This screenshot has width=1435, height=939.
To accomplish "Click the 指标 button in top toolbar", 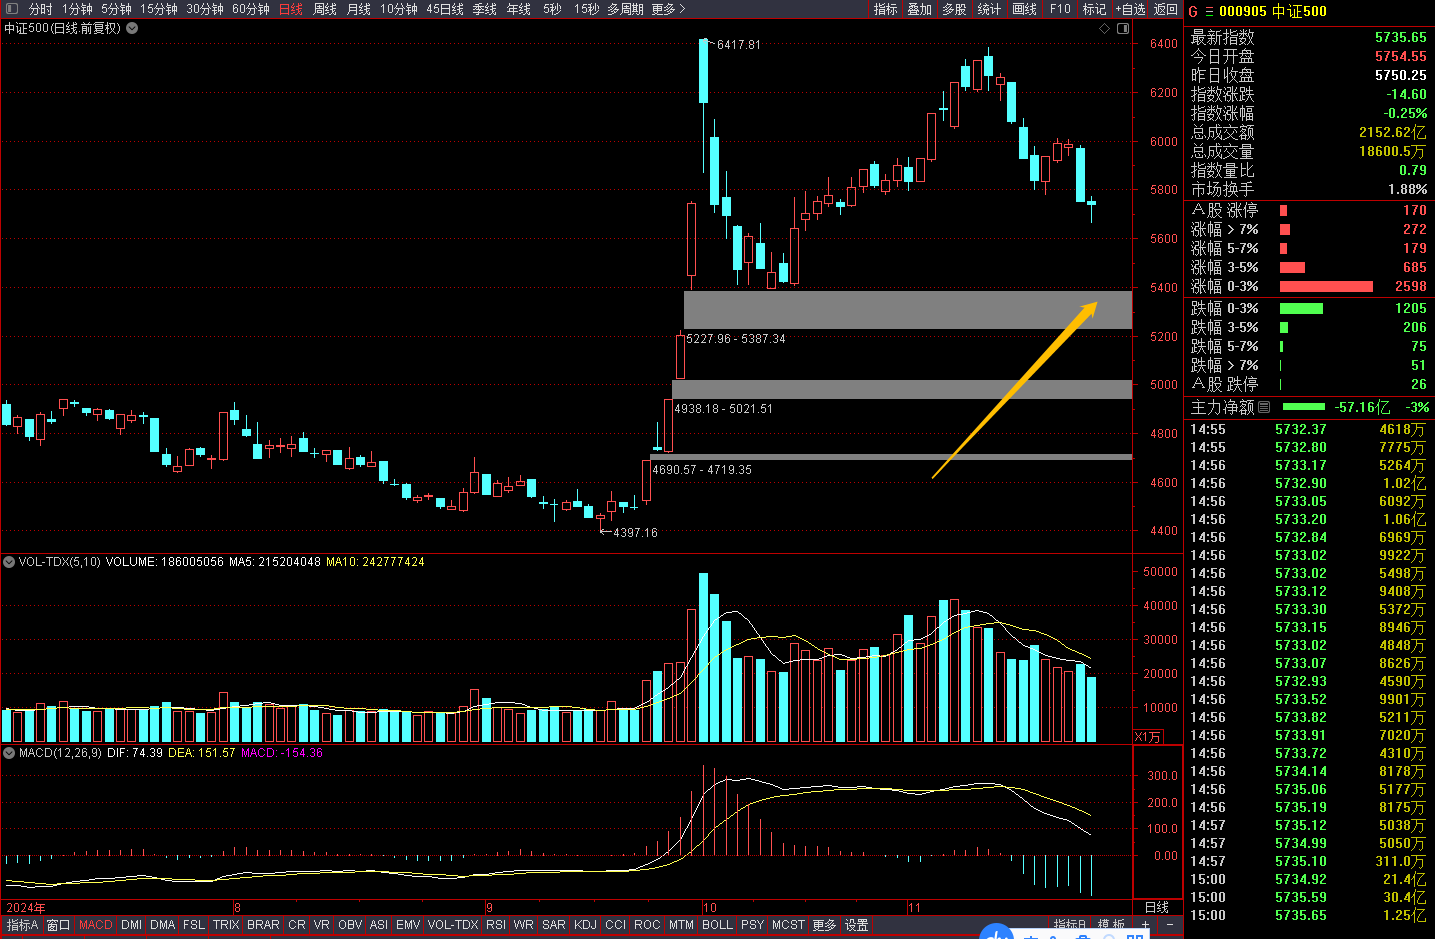I will tap(885, 9).
